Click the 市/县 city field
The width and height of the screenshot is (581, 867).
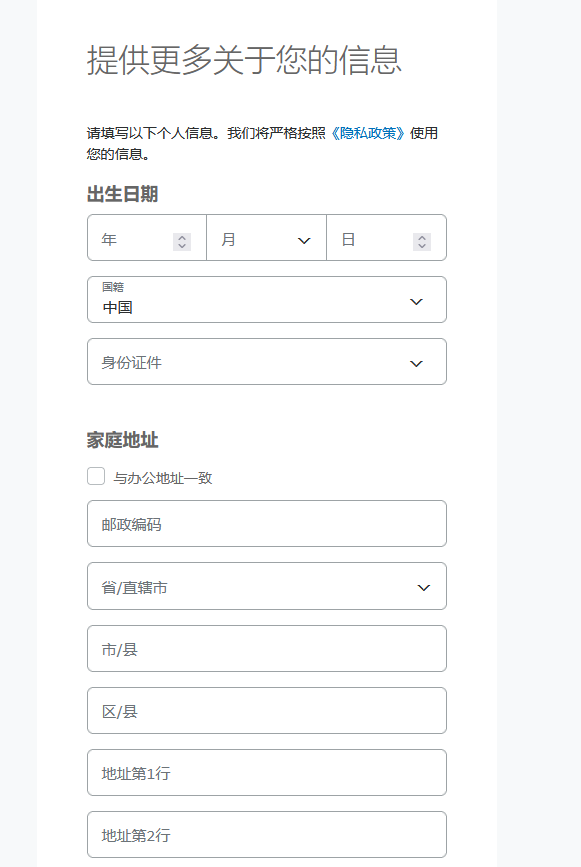(265, 648)
